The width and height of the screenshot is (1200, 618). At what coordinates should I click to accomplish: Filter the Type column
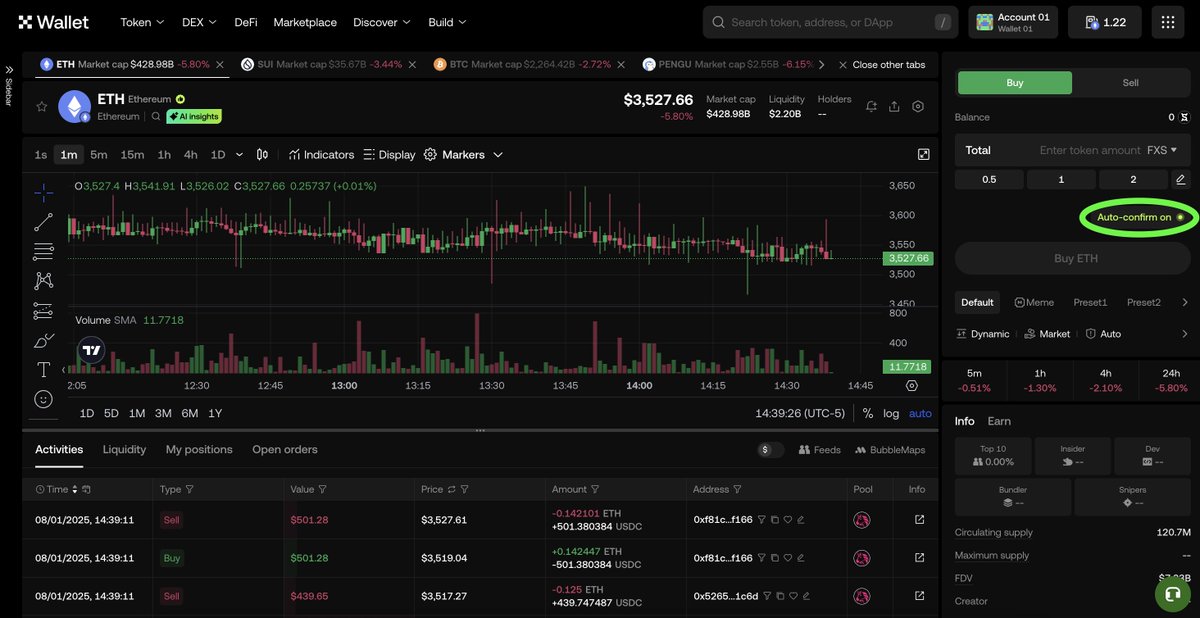pos(190,490)
